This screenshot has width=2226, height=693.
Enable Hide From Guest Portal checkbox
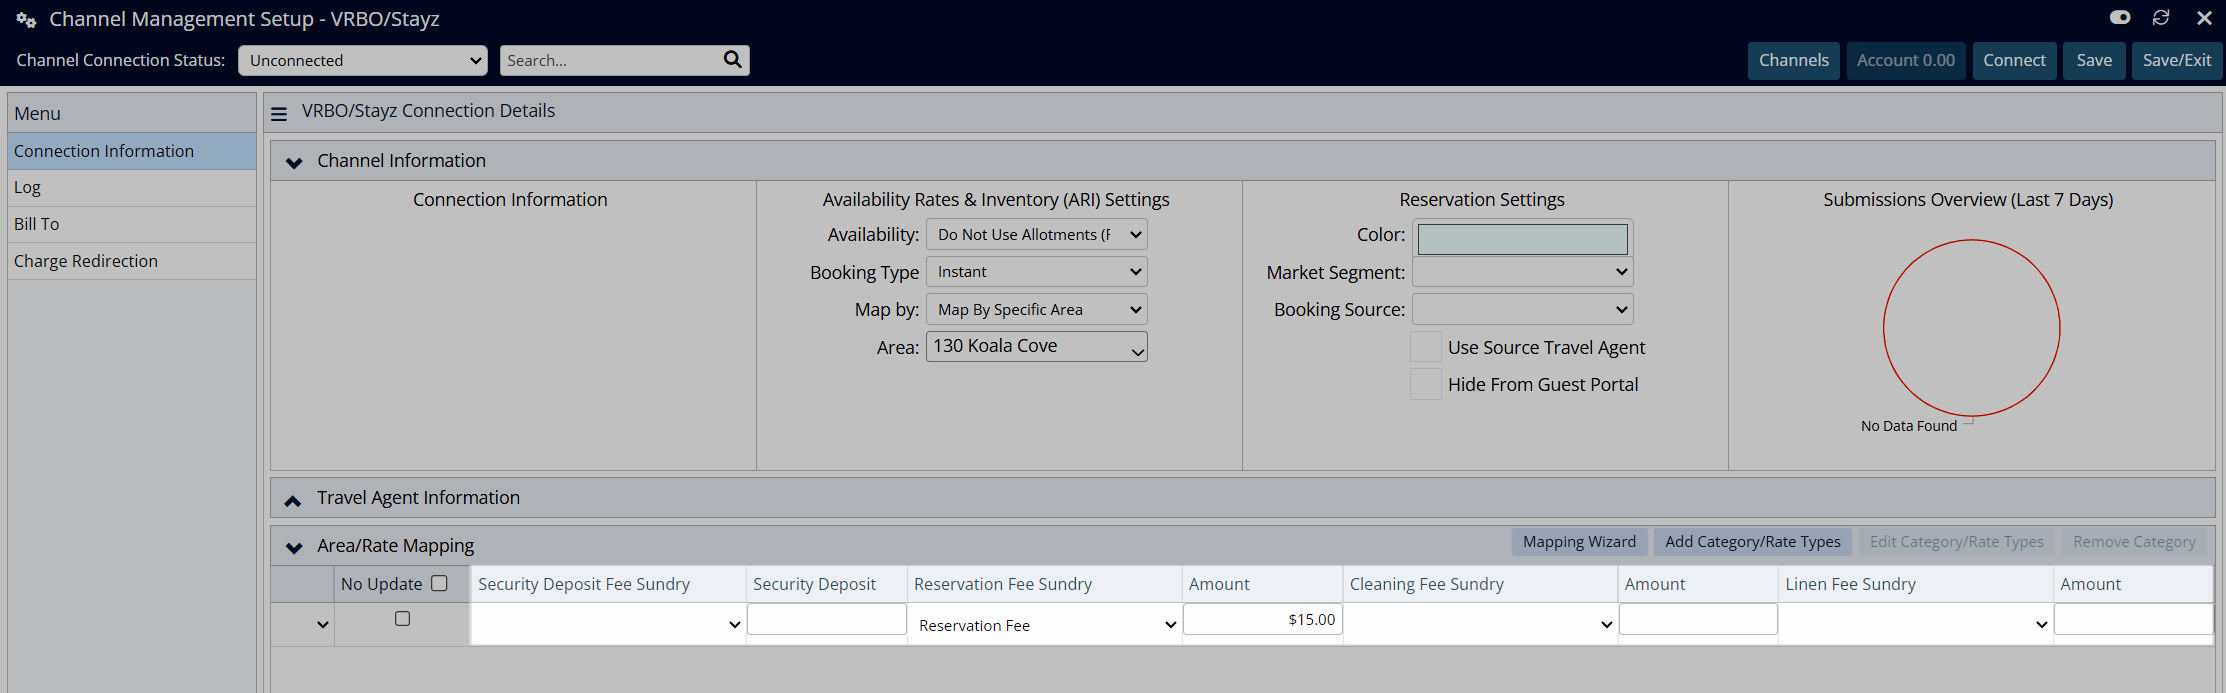click(x=1426, y=384)
